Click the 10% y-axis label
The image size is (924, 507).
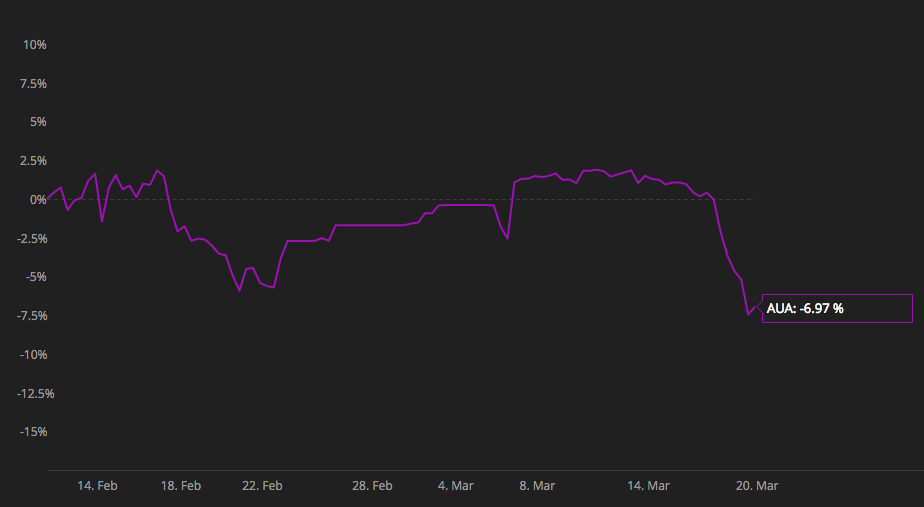(35, 45)
